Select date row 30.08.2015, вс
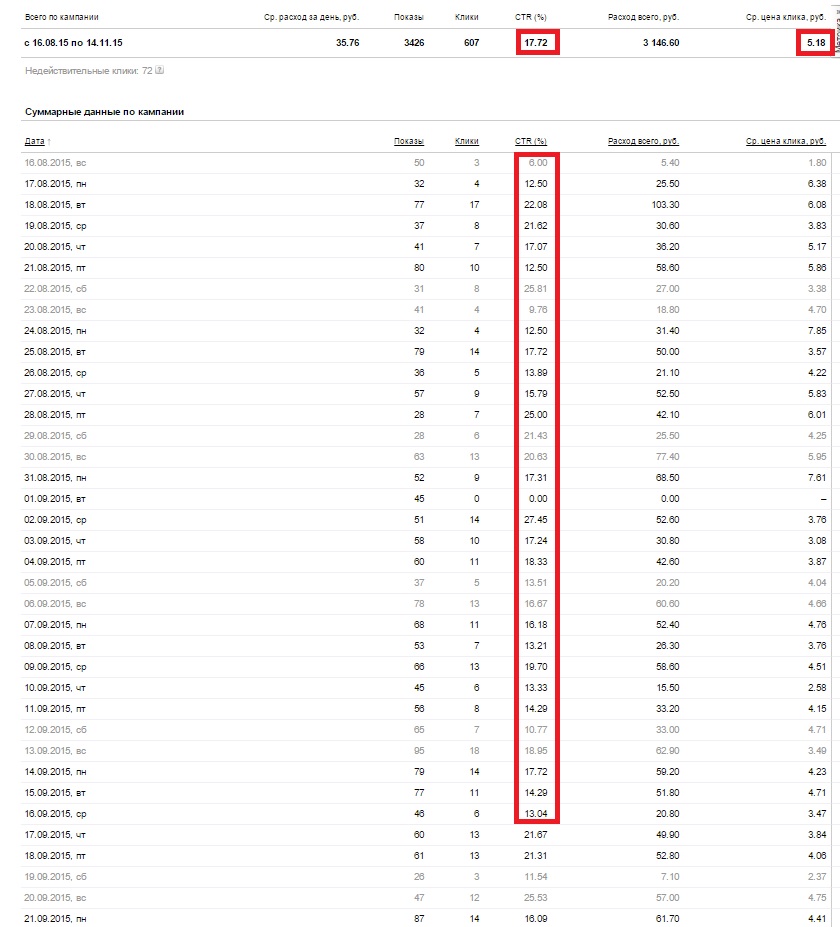 426,456
